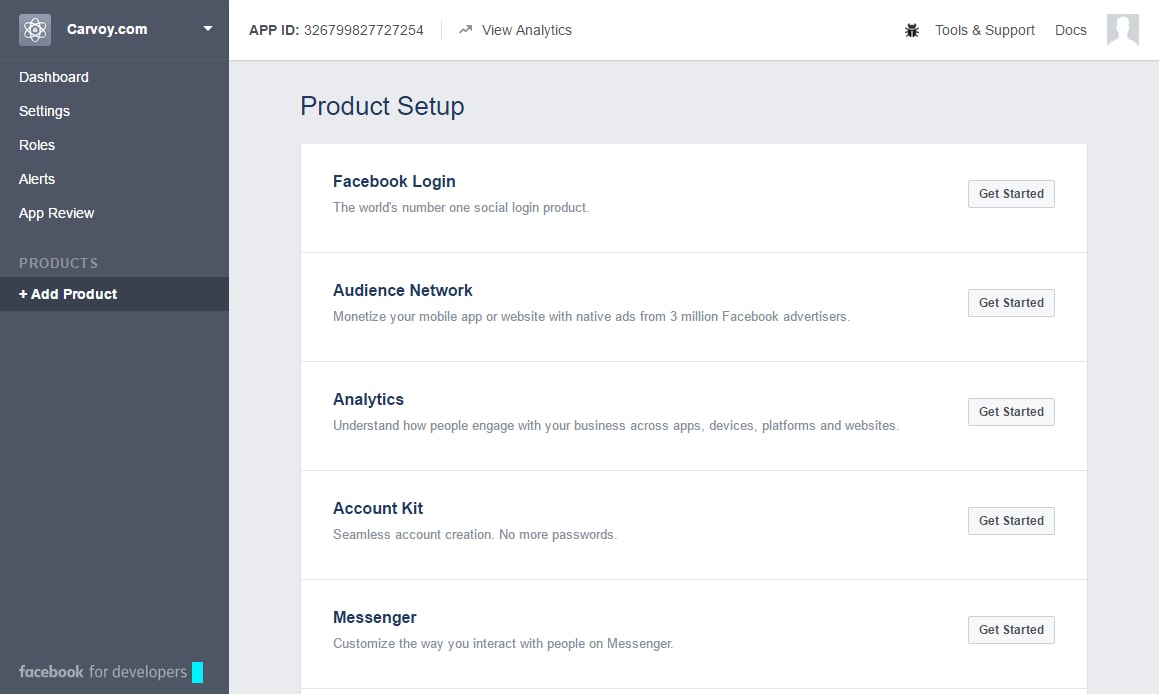
Task: Open the View Analytics link
Action: [527, 30]
